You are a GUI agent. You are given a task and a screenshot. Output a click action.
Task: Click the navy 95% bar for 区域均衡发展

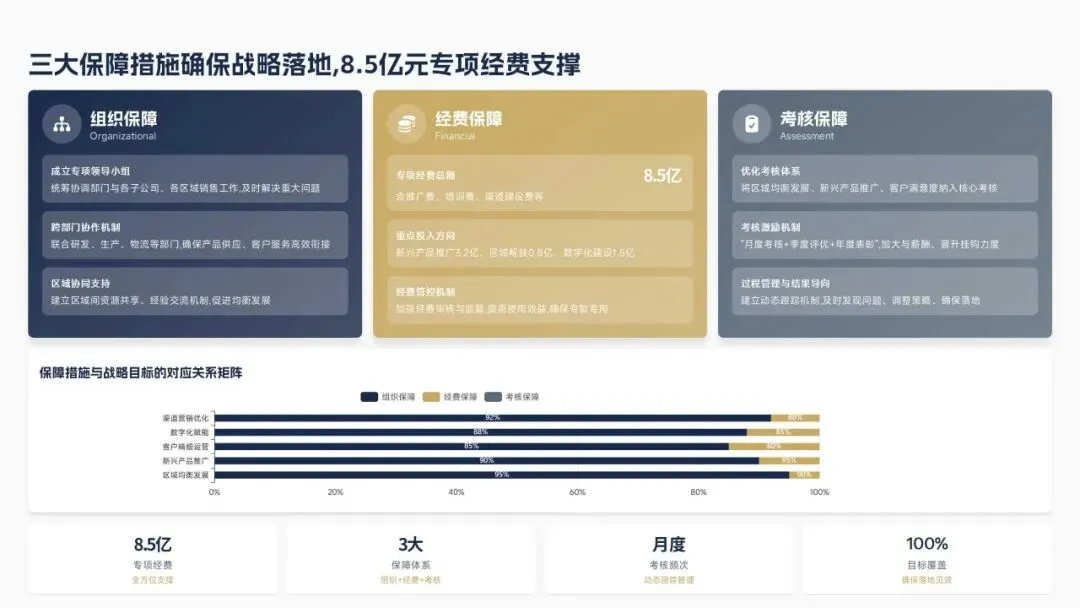coord(501,475)
